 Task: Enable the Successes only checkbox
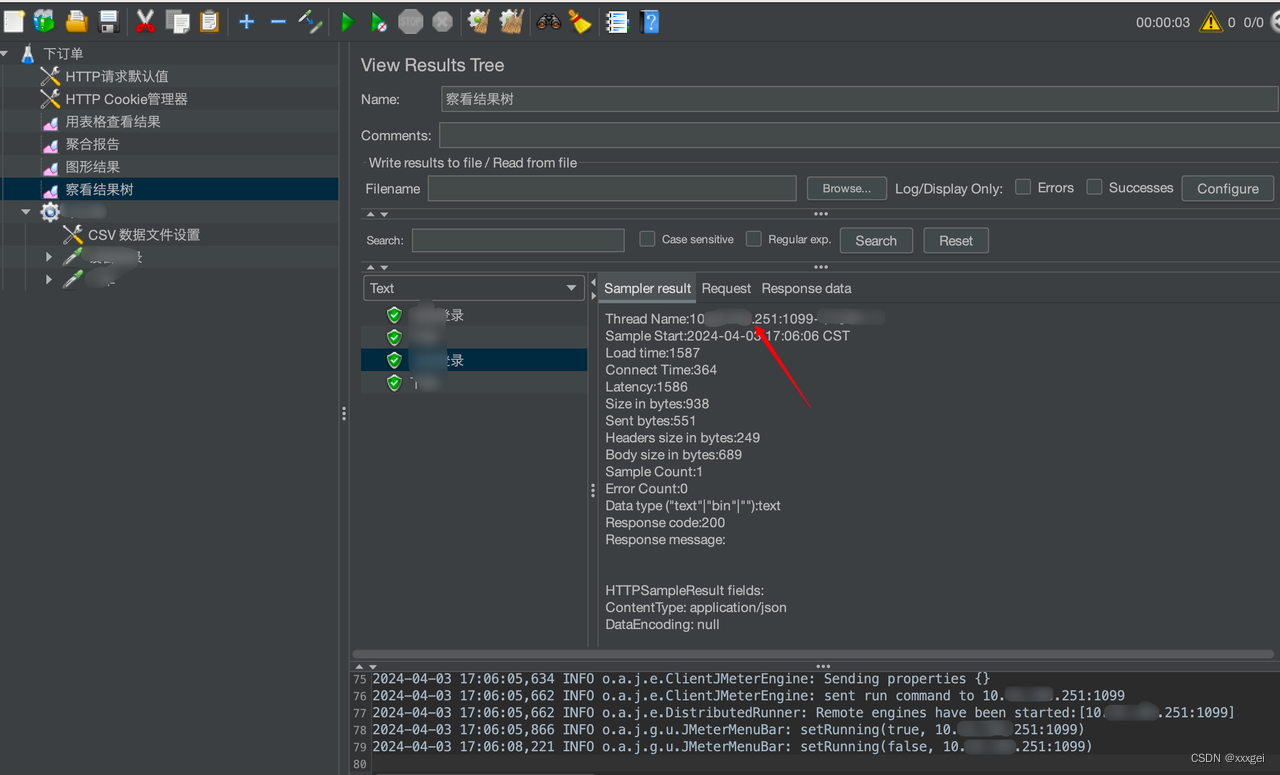point(1094,187)
